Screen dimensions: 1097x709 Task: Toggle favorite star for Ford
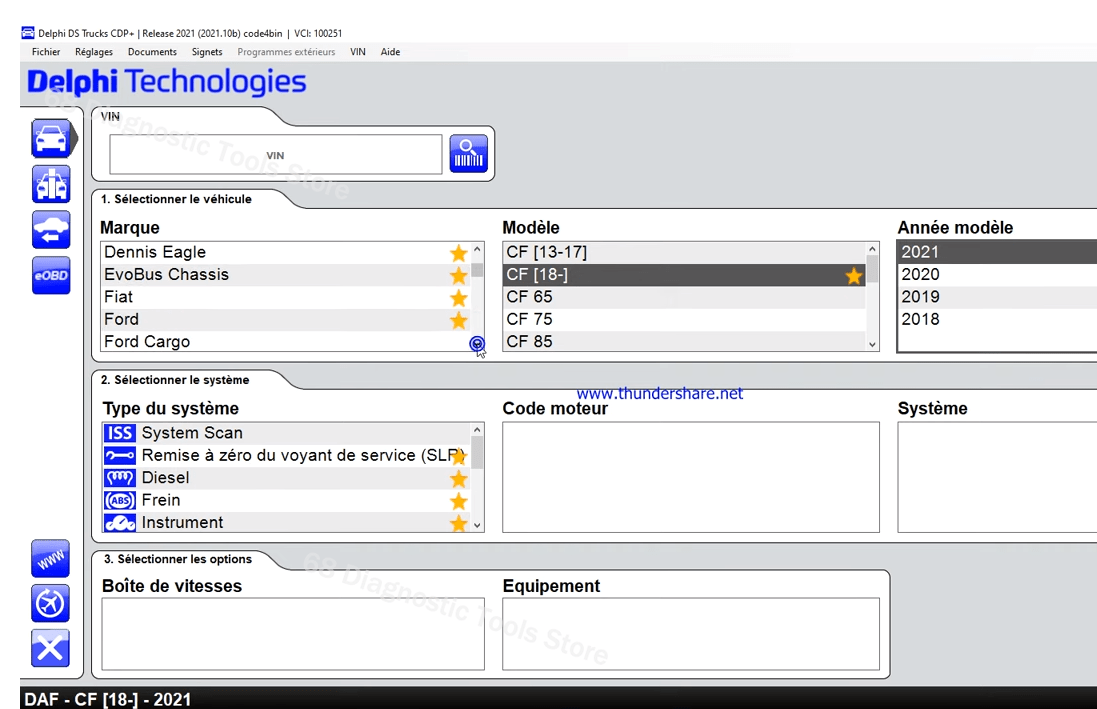coord(458,320)
